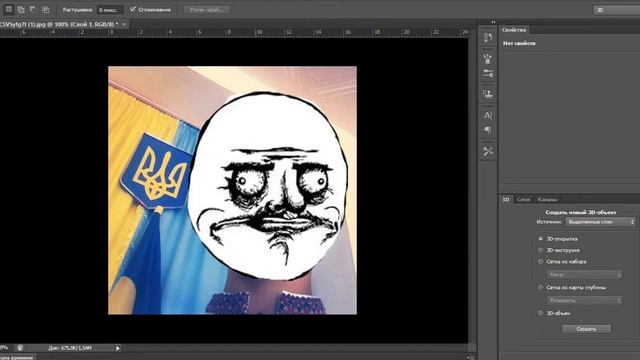Click the Создать новый 3D-объект heading

click(581, 212)
